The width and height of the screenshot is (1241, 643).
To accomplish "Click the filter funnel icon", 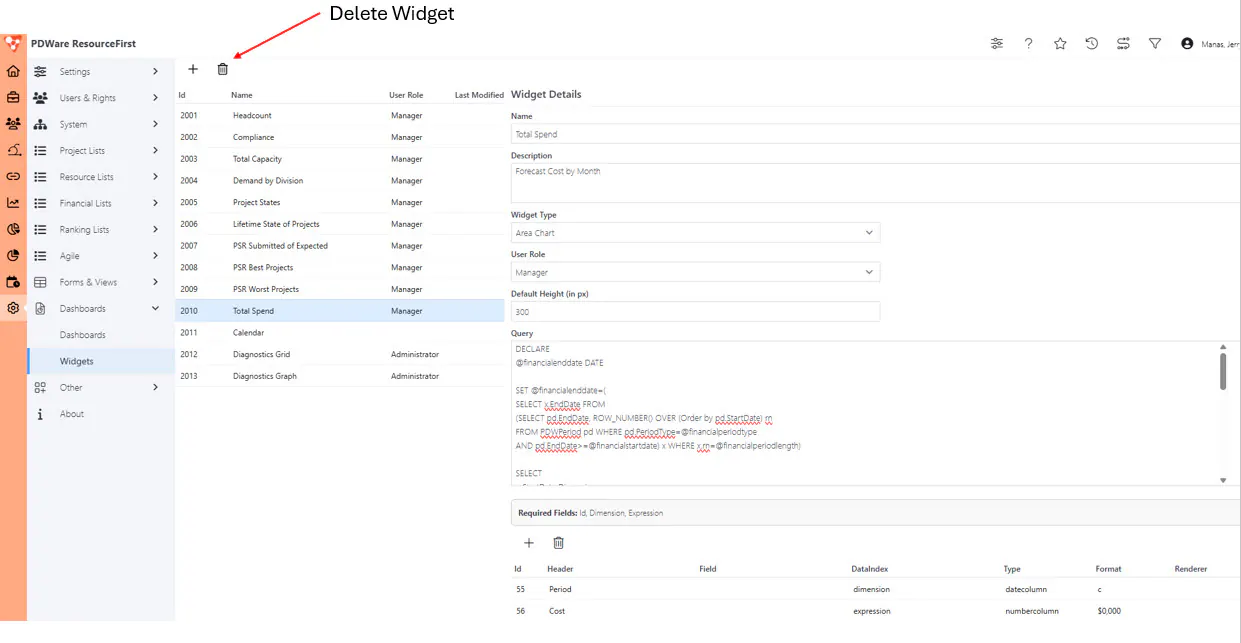I will point(1155,44).
